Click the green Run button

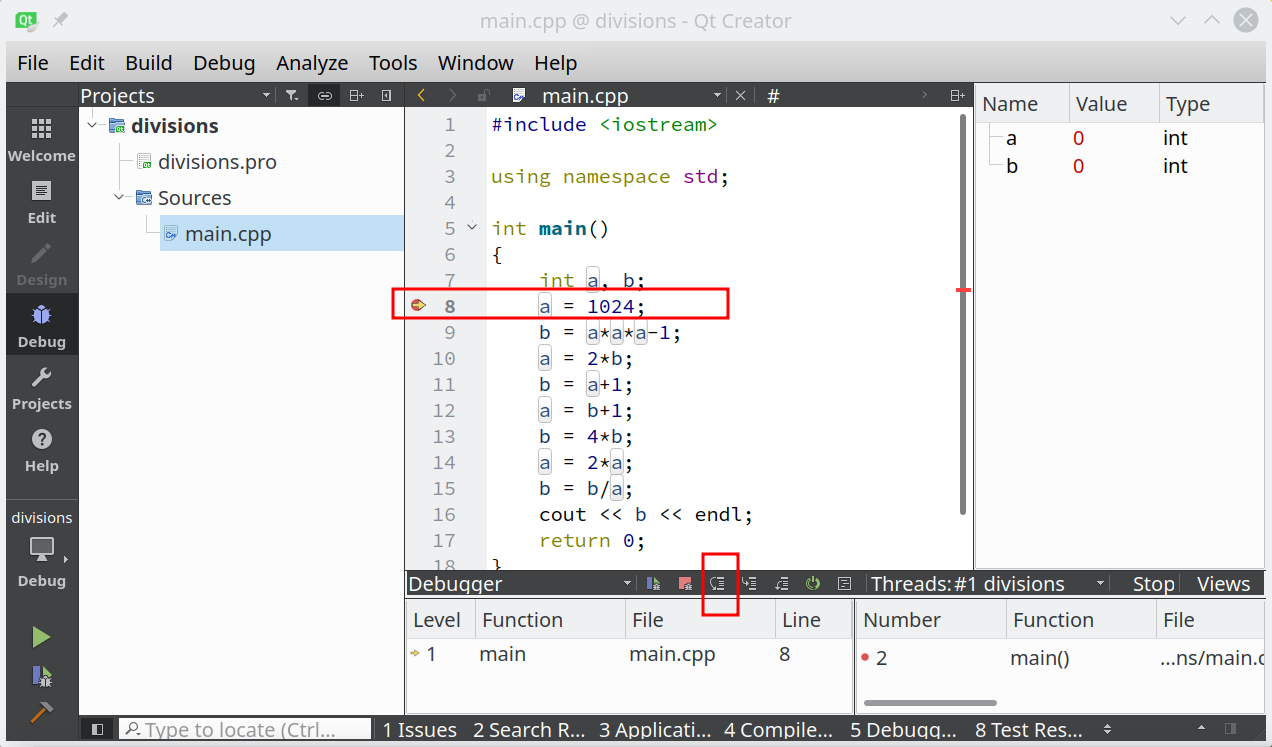coord(41,637)
